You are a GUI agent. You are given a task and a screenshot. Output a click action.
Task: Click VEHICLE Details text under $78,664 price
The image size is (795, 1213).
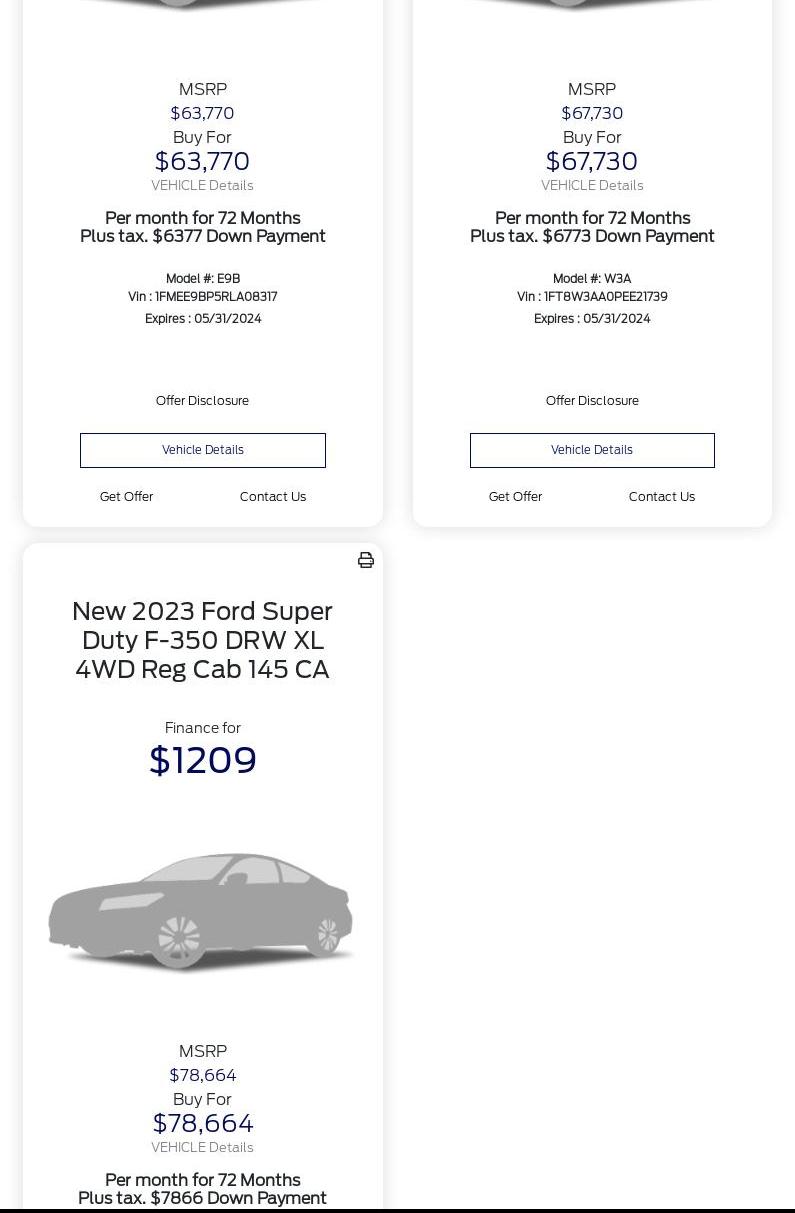[202, 1148]
